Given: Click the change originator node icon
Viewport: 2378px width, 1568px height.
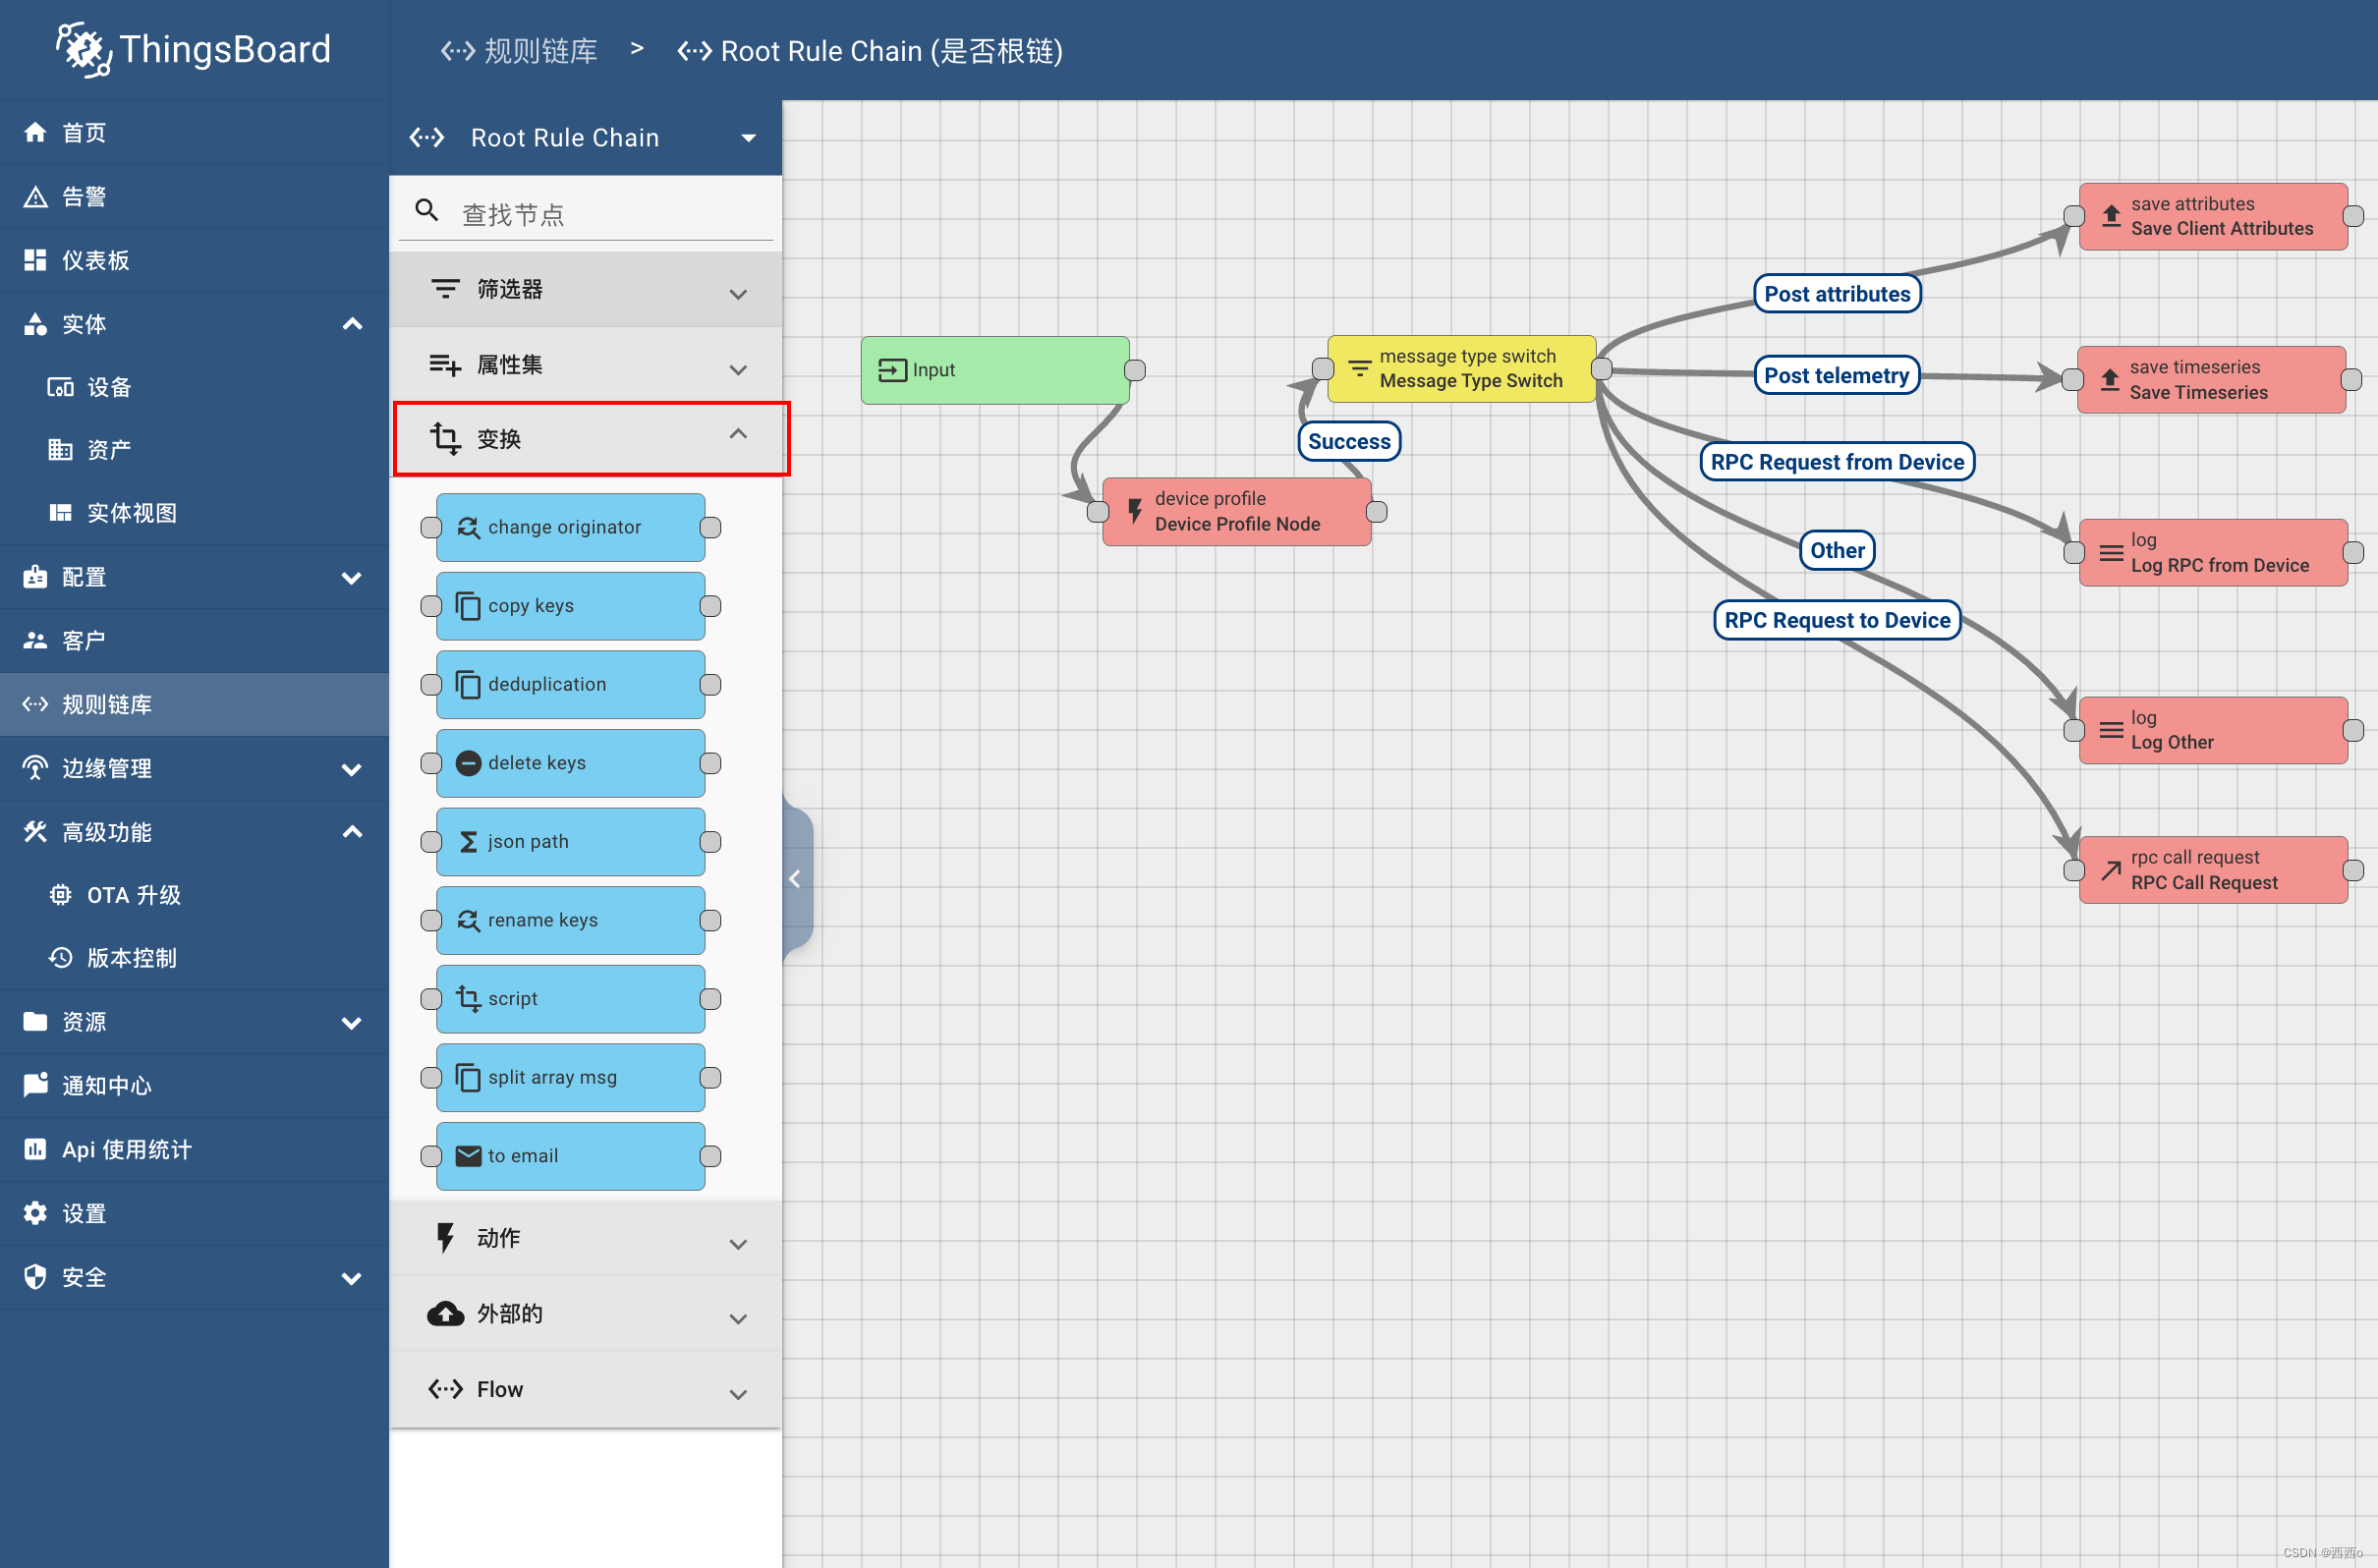Looking at the screenshot, I should [468, 527].
